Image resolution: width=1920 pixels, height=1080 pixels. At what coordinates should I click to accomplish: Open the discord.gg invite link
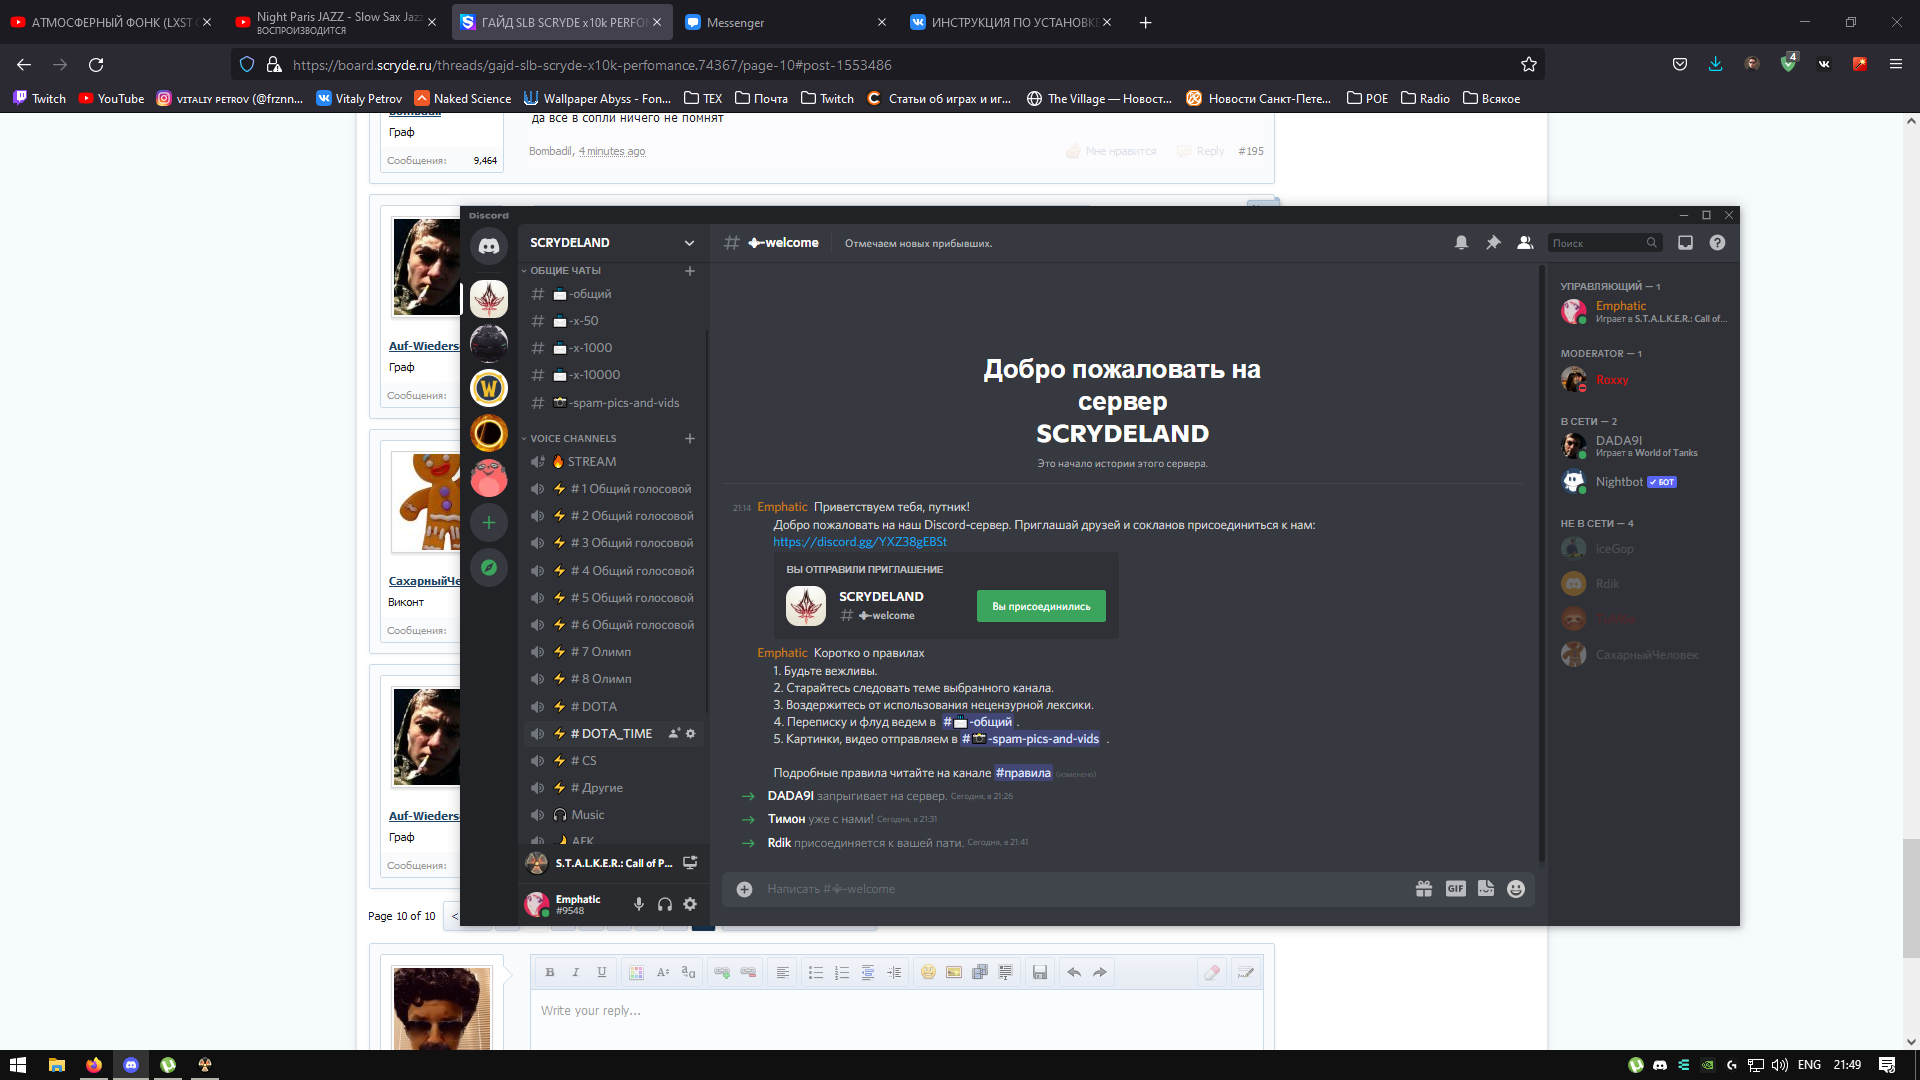tap(859, 542)
